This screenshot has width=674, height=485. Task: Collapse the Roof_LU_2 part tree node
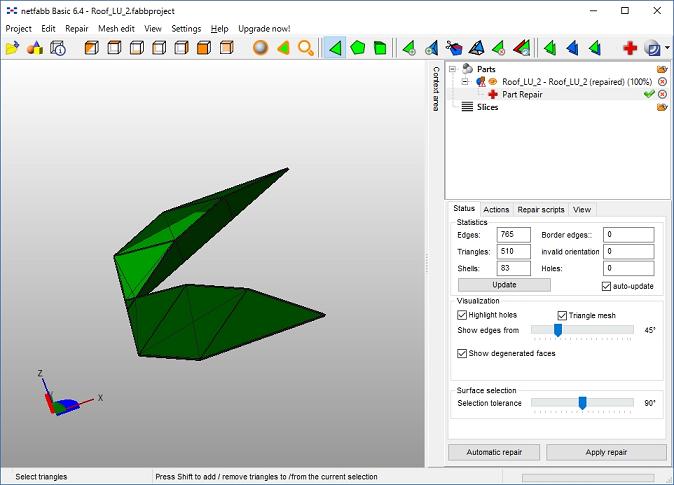(465, 81)
